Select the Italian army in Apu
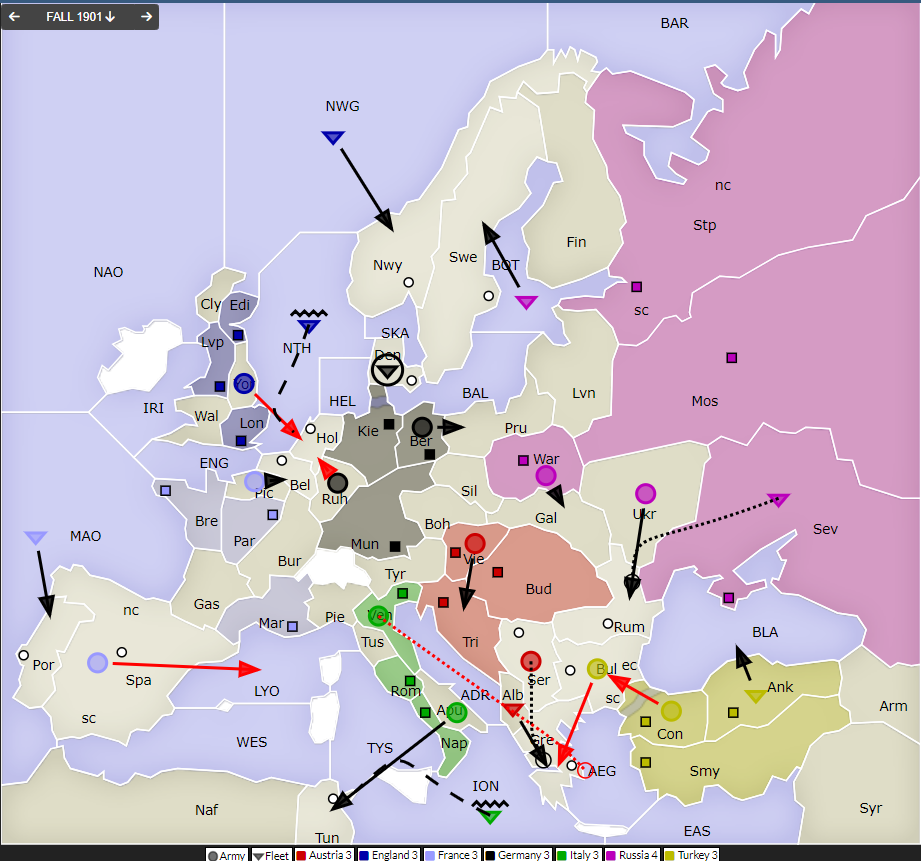The image size is (921, 861). [x=456, y=712]
